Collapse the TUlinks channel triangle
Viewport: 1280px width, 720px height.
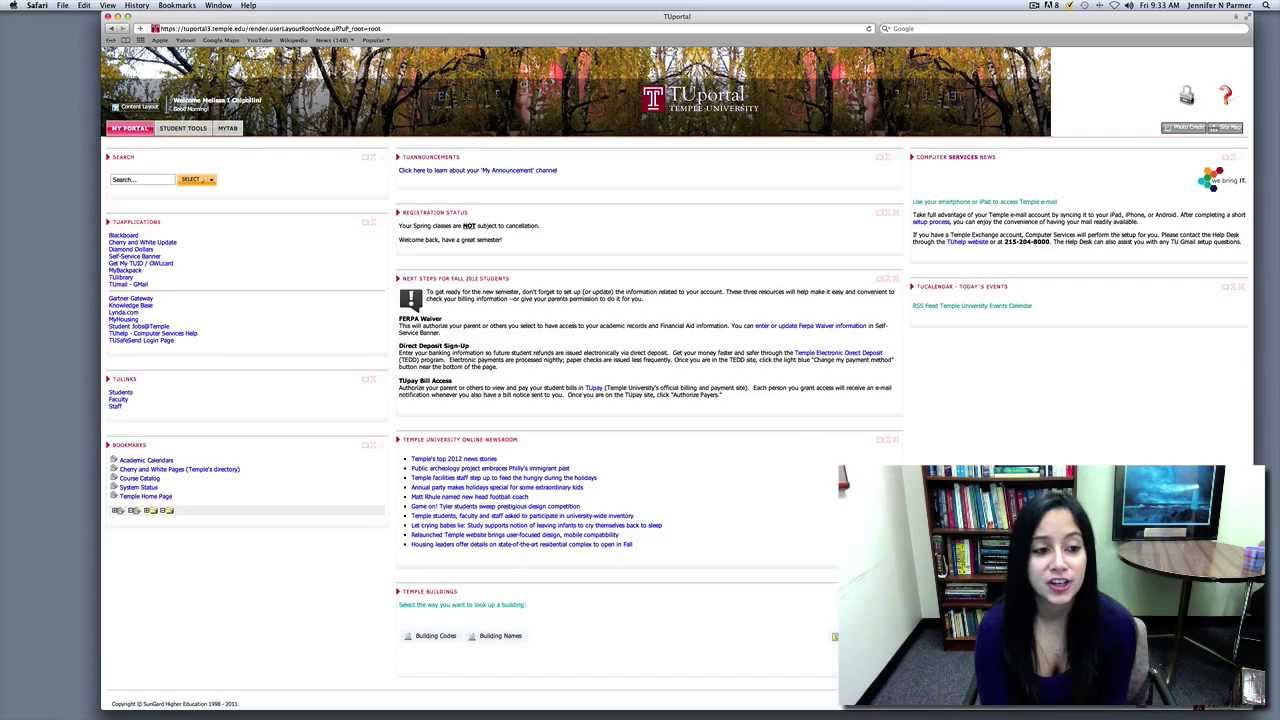pyautogui.click(x=108, y=379)
